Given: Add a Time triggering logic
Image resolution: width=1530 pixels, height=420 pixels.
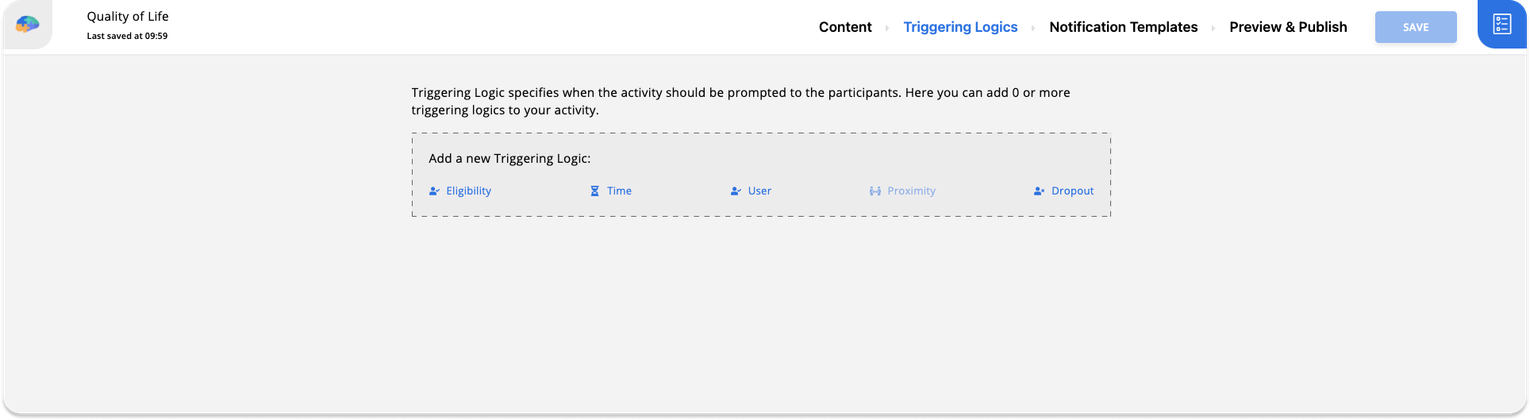Looking at the screenshot, I should coord(619,191).
